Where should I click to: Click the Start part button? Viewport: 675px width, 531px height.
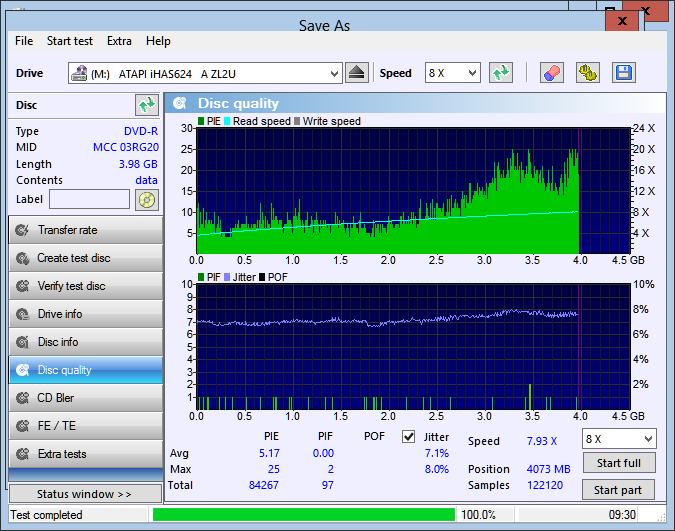pos(619,490)
